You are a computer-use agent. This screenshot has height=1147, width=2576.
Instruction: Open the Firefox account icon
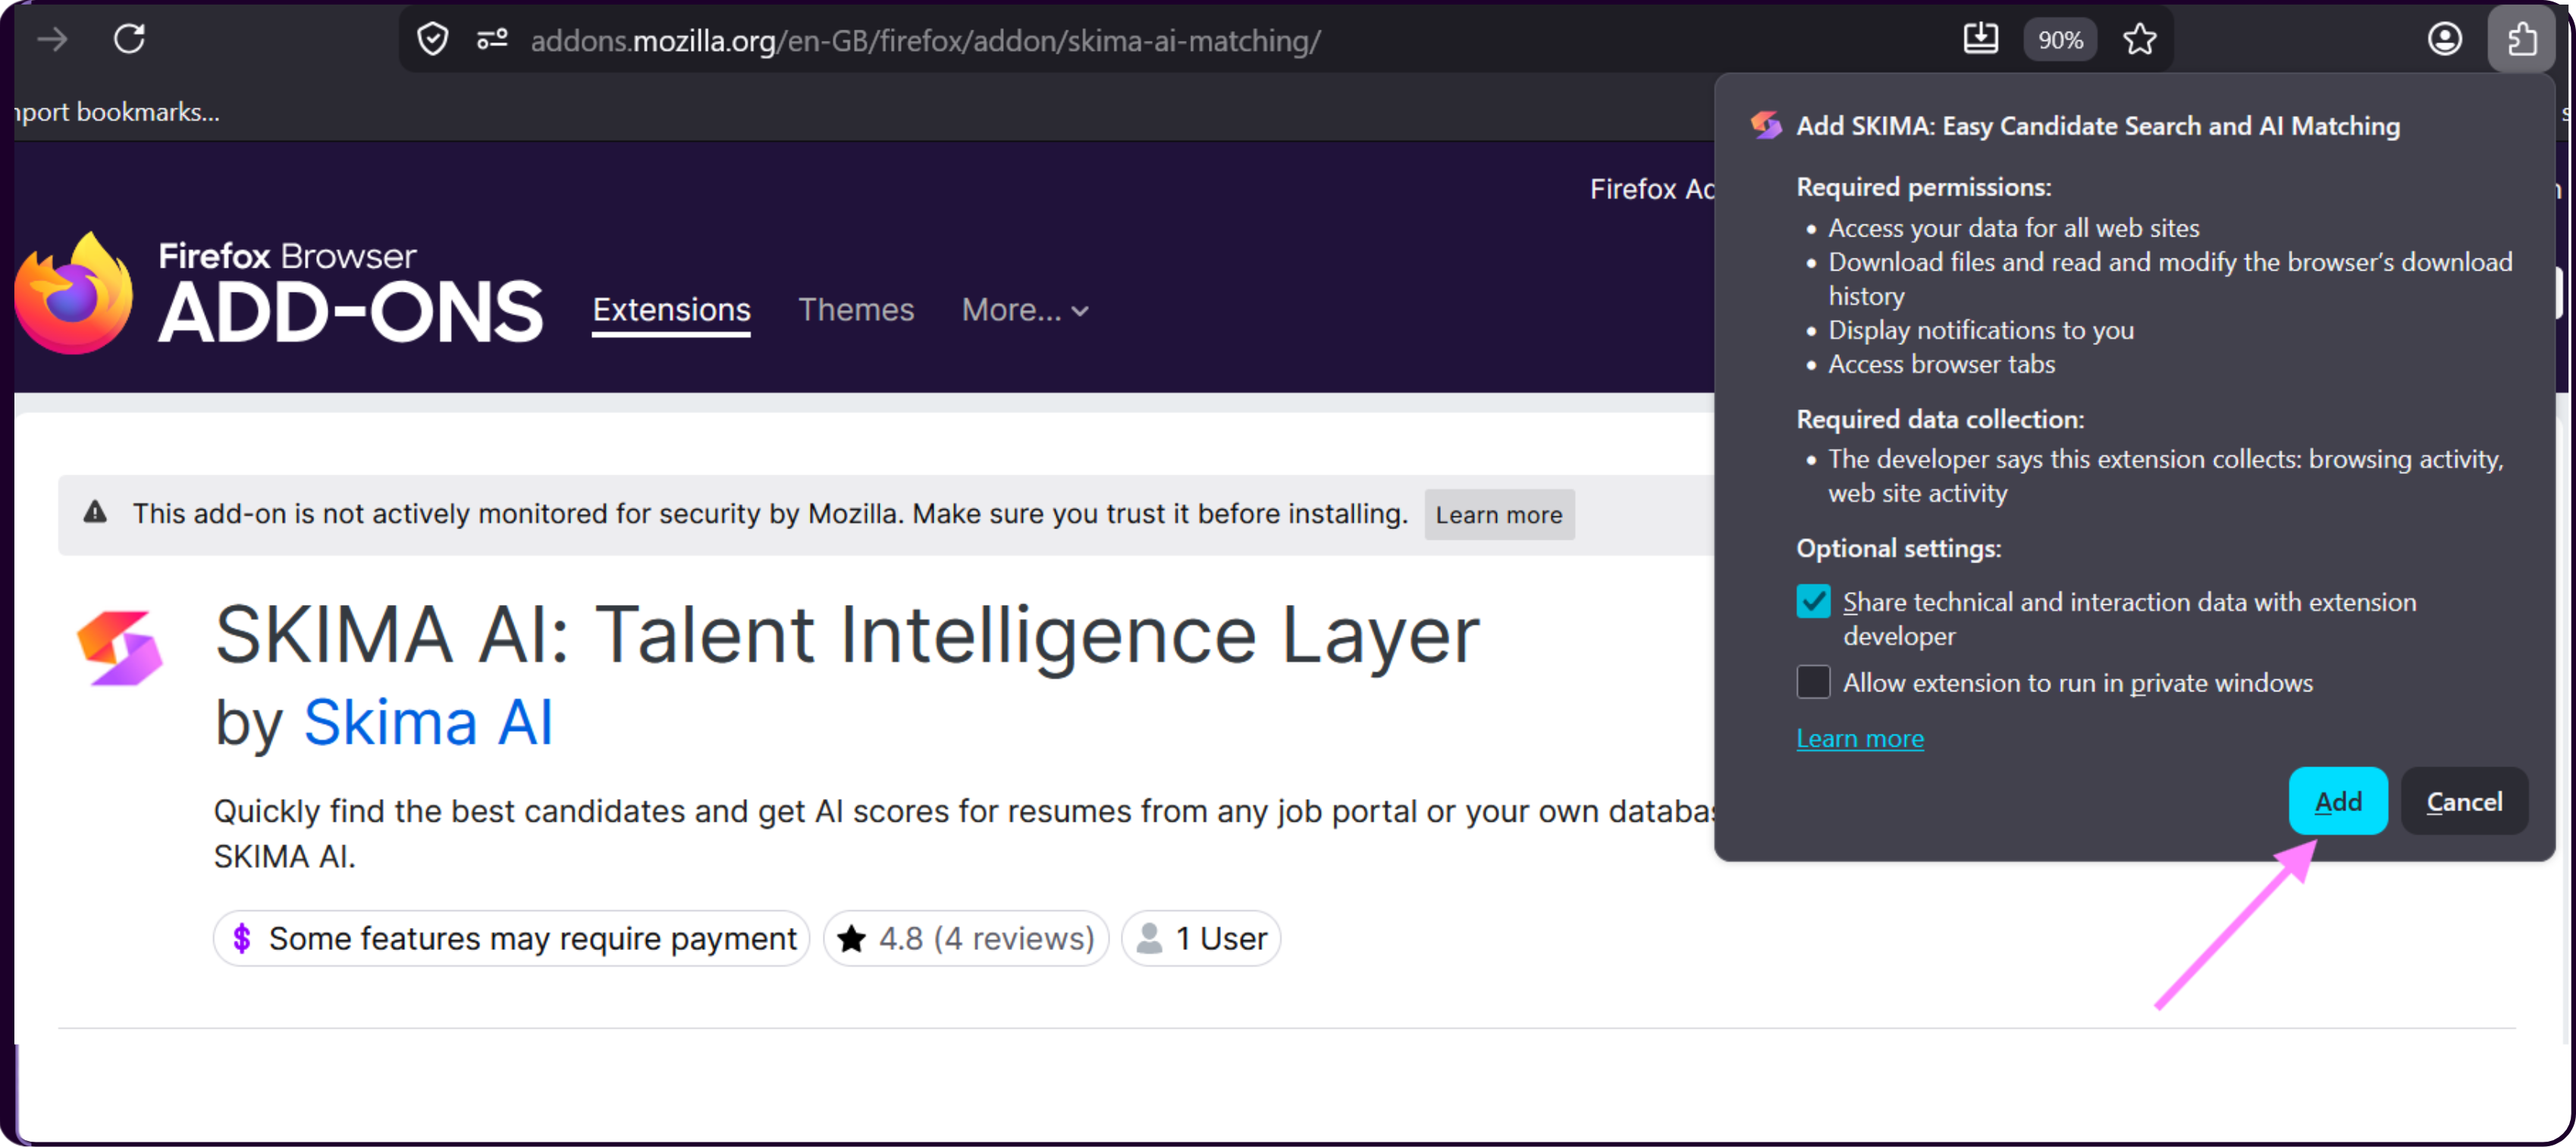[x=2444, y=39]
